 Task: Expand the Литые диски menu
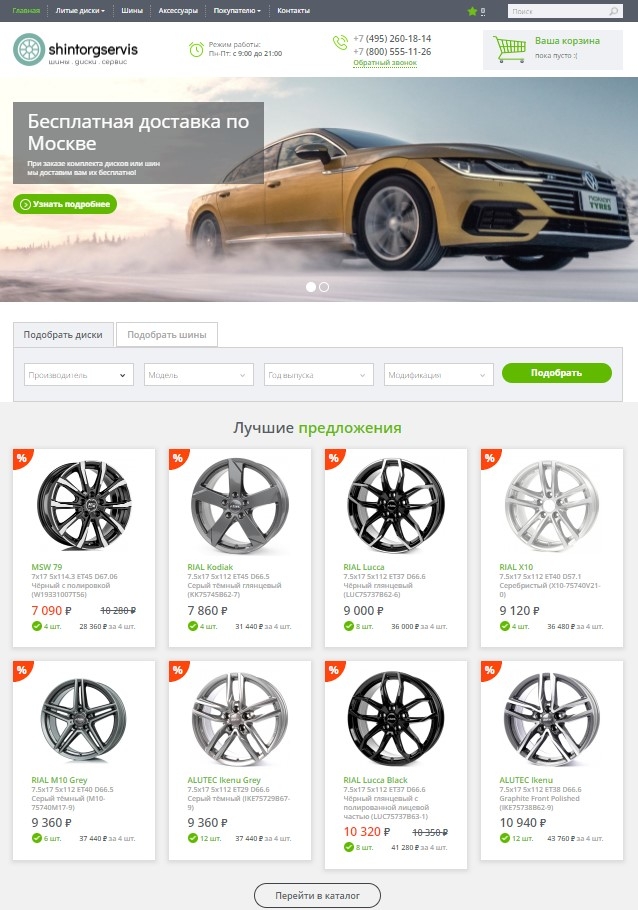[80, 10]
